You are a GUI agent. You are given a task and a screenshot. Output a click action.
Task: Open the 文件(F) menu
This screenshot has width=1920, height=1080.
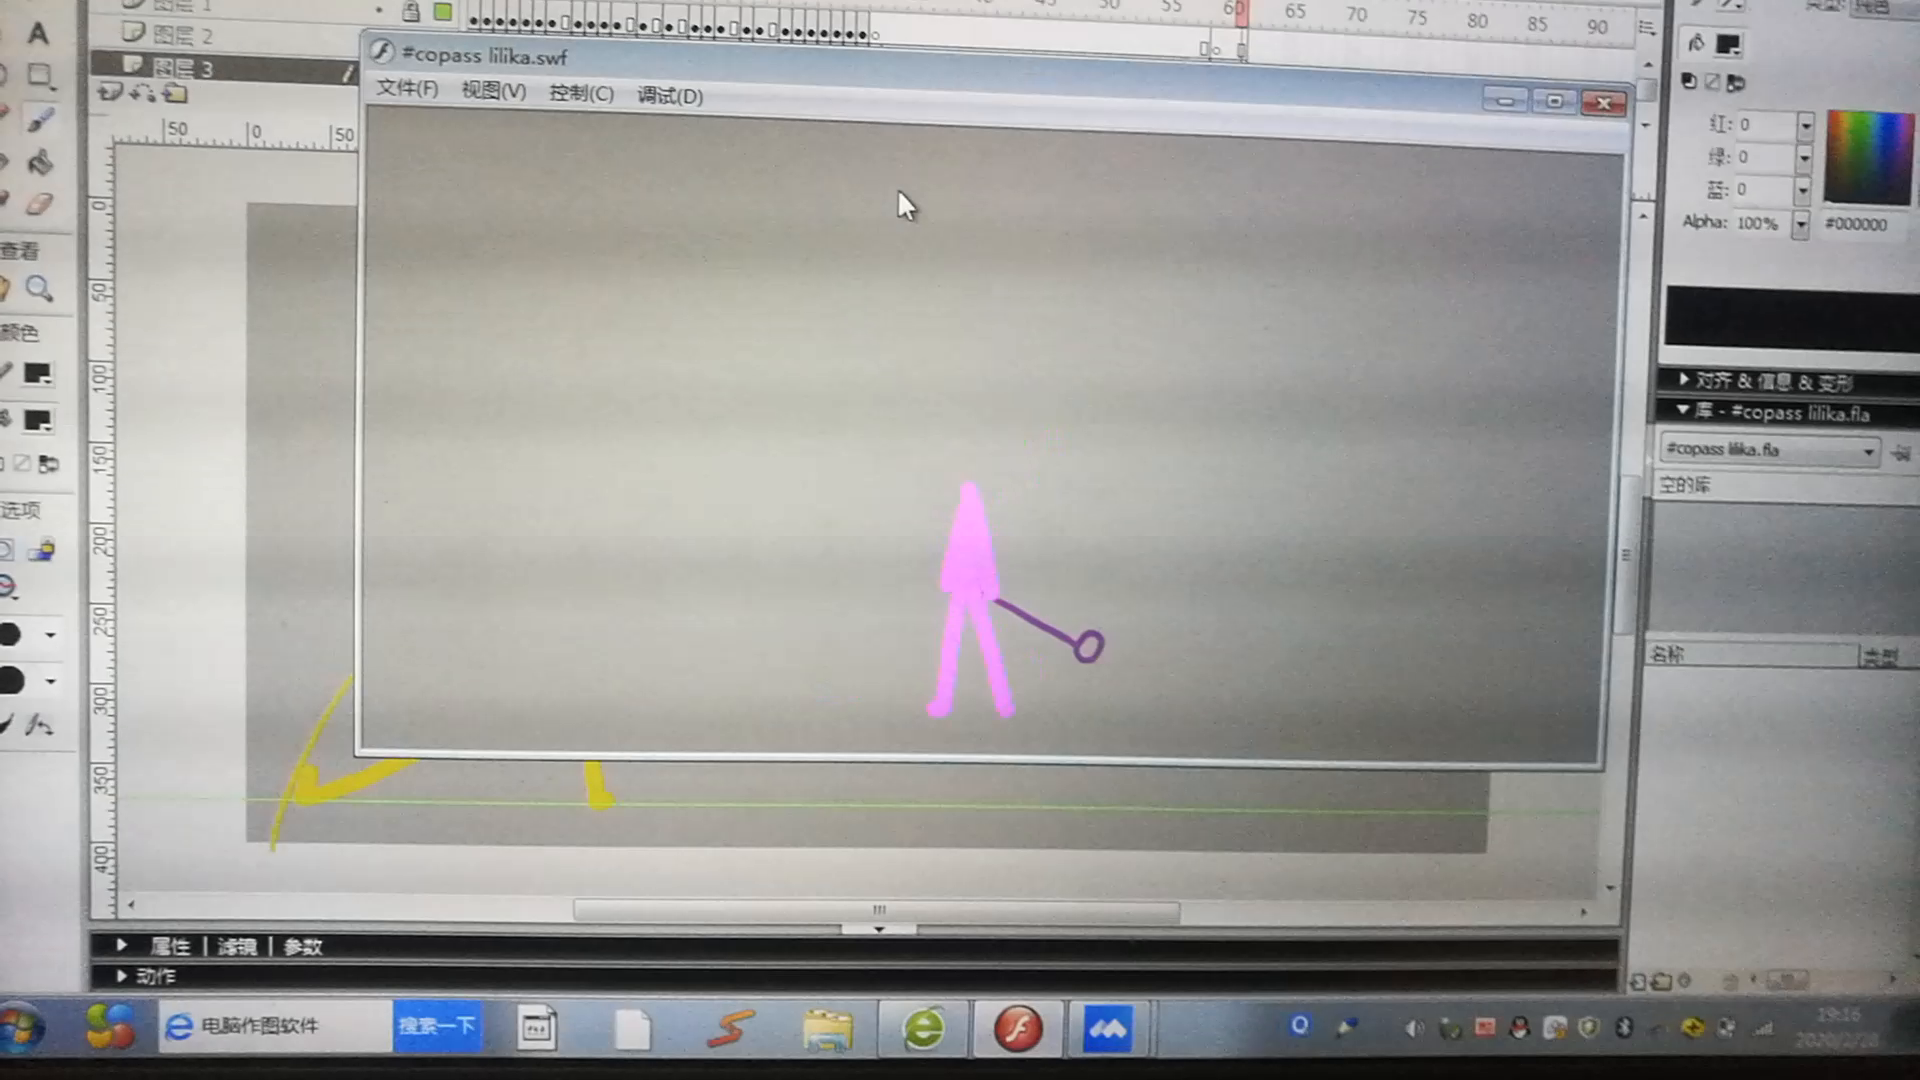(x=407, y=89)
